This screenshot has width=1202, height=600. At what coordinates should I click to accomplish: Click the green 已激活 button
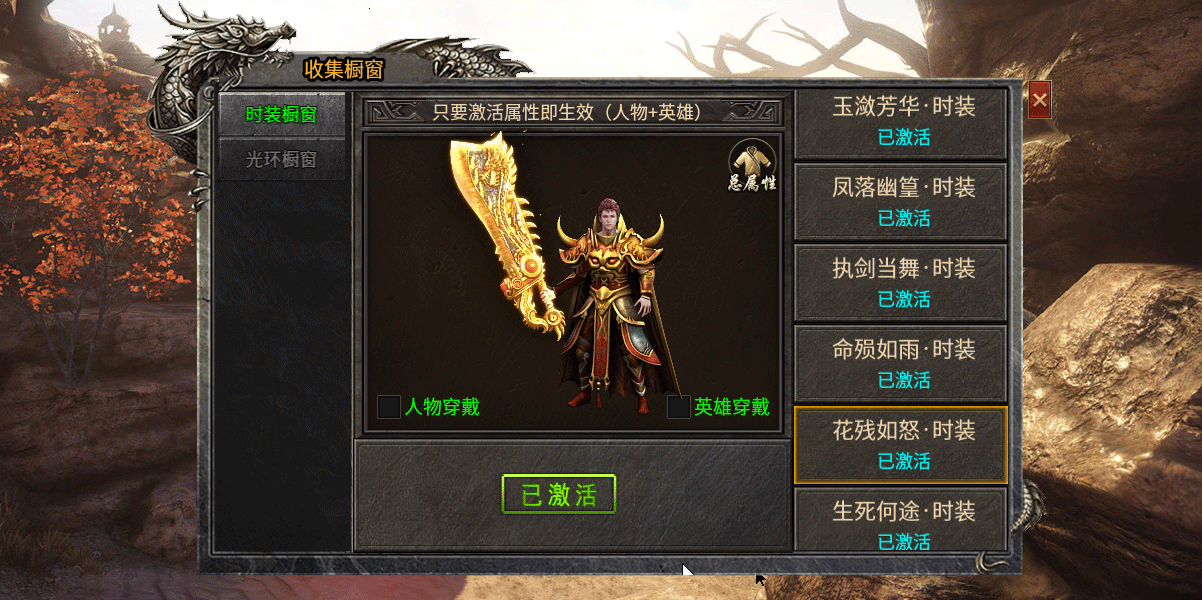[559, 494]
